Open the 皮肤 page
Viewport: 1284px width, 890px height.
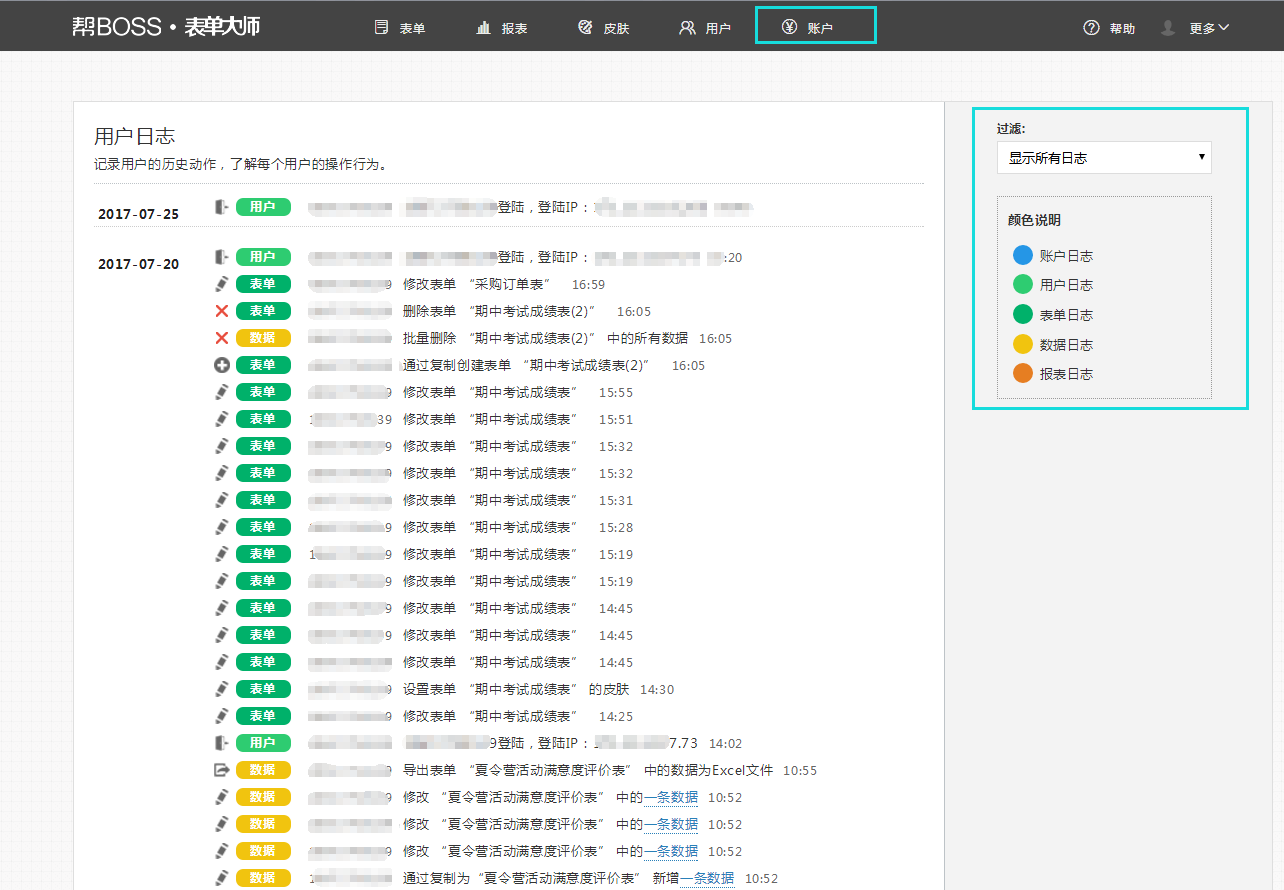tap(604, 28)
